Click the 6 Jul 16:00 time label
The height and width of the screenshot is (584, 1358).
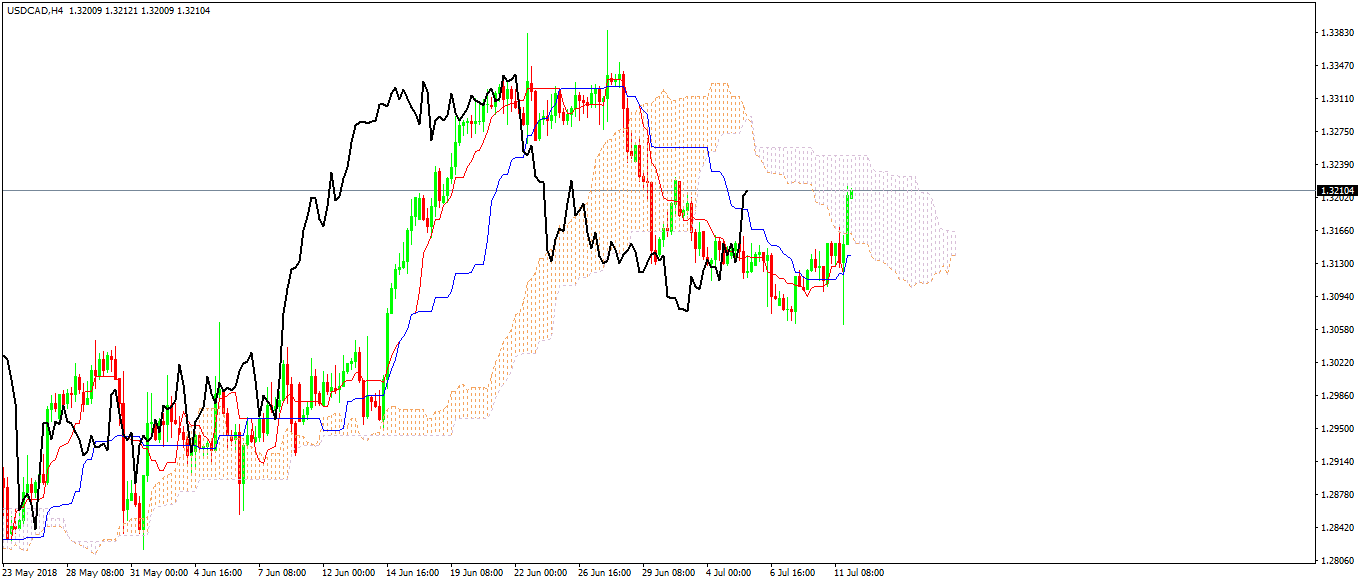(x=793, y=574)
